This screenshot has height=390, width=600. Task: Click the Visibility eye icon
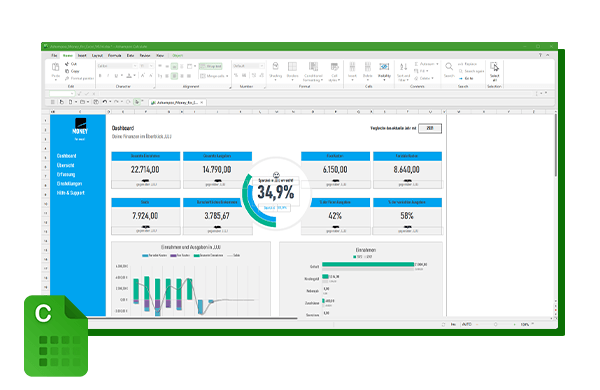(x=384, y=67)
